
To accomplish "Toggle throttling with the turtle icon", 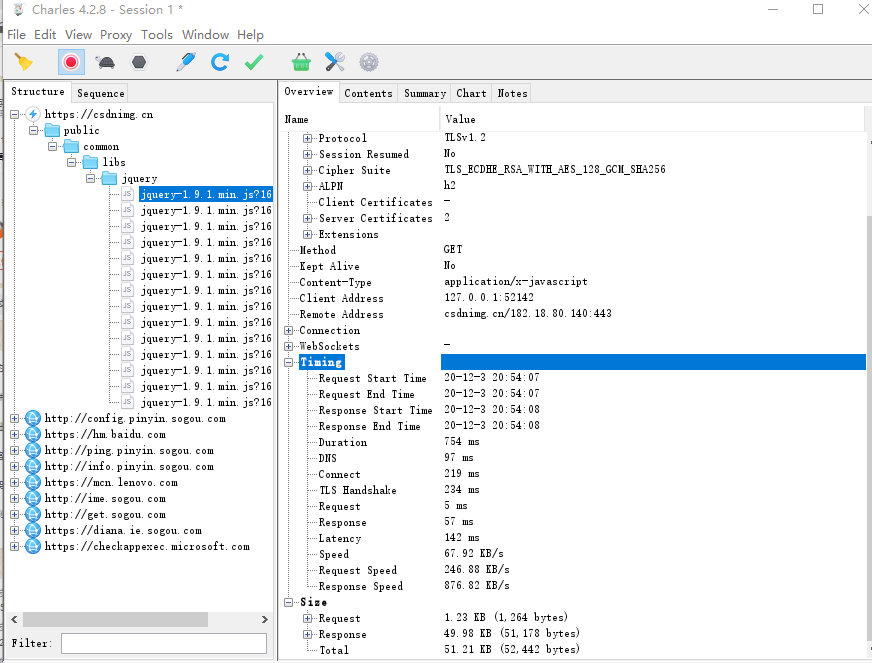I will coord(105,62).
